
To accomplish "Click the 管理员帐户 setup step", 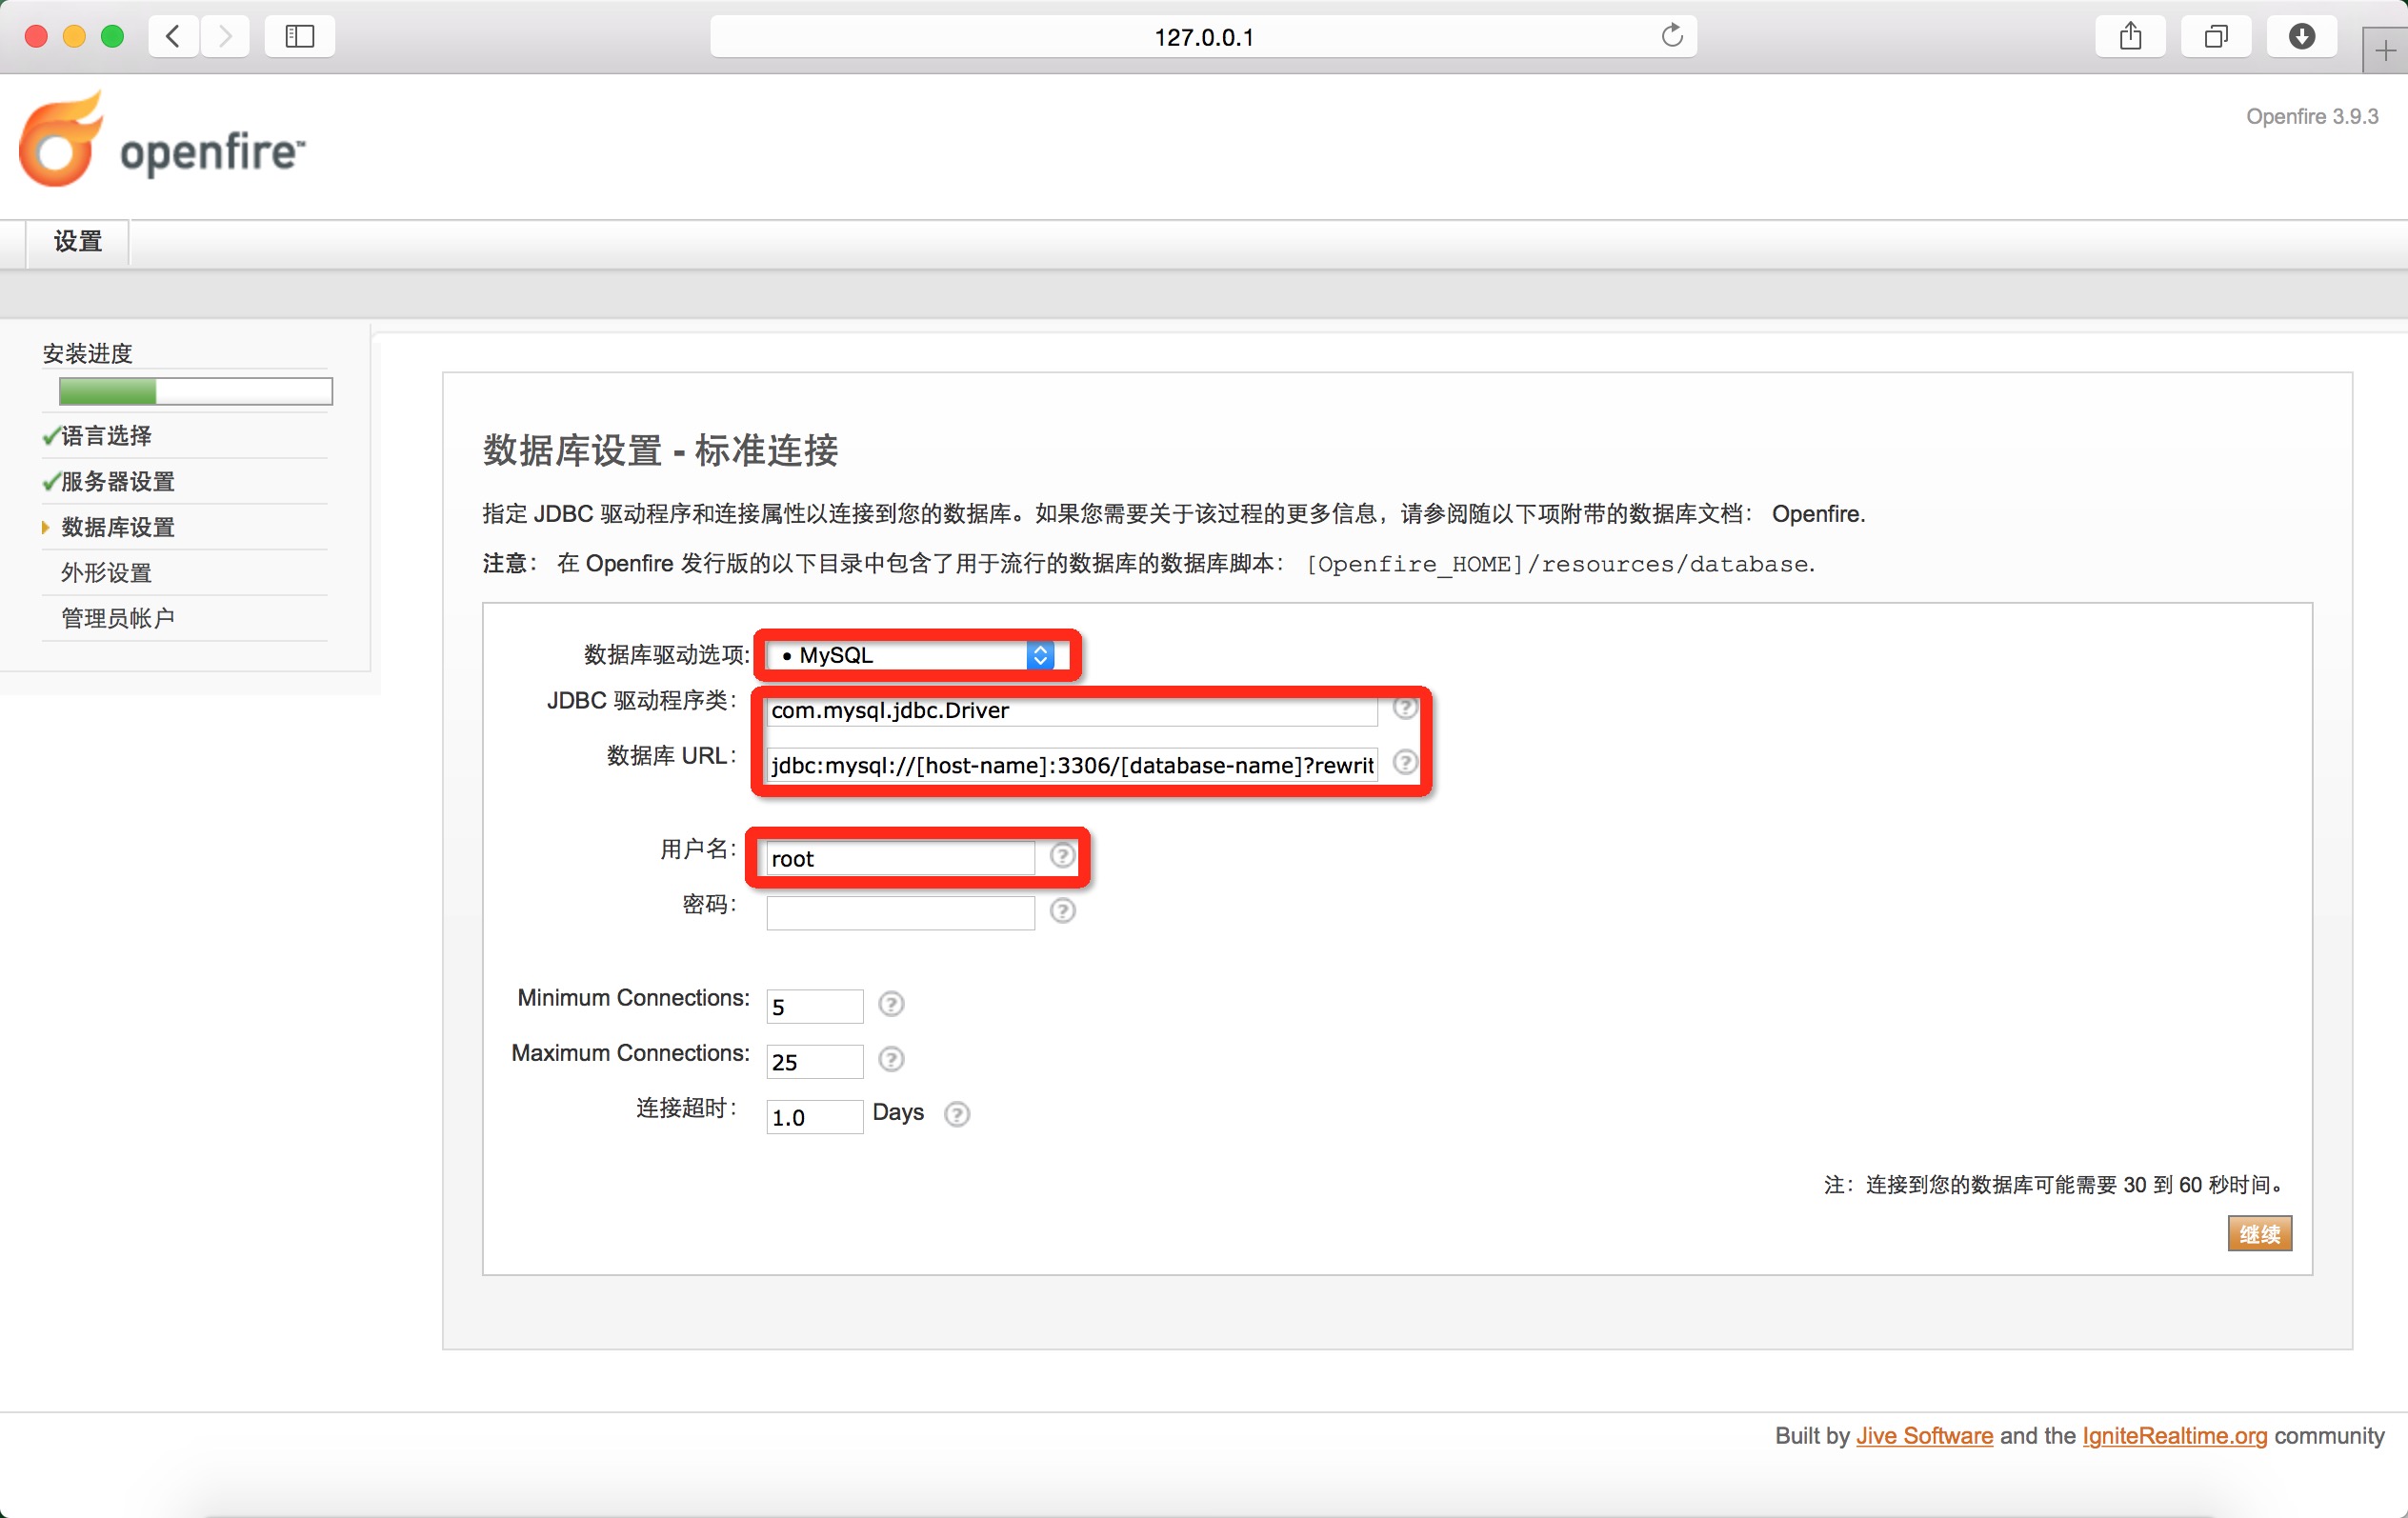I will coord(118,618).
